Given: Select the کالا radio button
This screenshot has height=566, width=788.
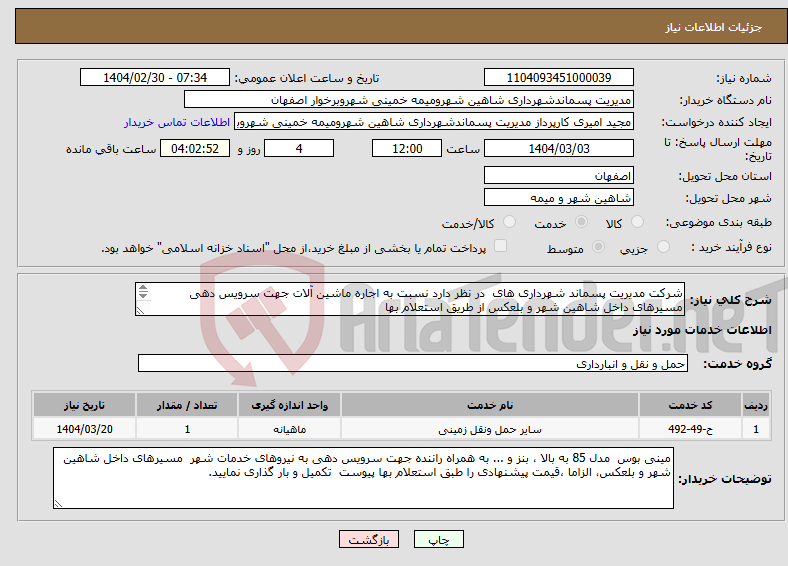Looking at the screenshot, I should click(x=637, y=222).
